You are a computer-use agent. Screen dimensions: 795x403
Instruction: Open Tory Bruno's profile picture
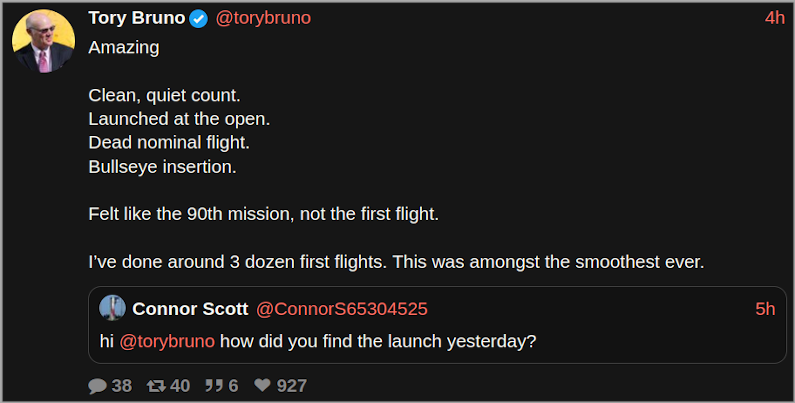pos(43,42)
